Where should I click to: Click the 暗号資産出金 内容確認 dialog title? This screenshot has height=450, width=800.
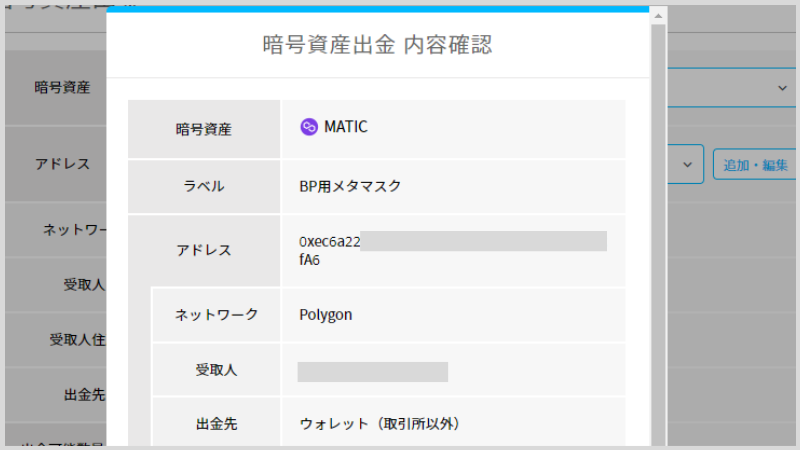point(377,45)
